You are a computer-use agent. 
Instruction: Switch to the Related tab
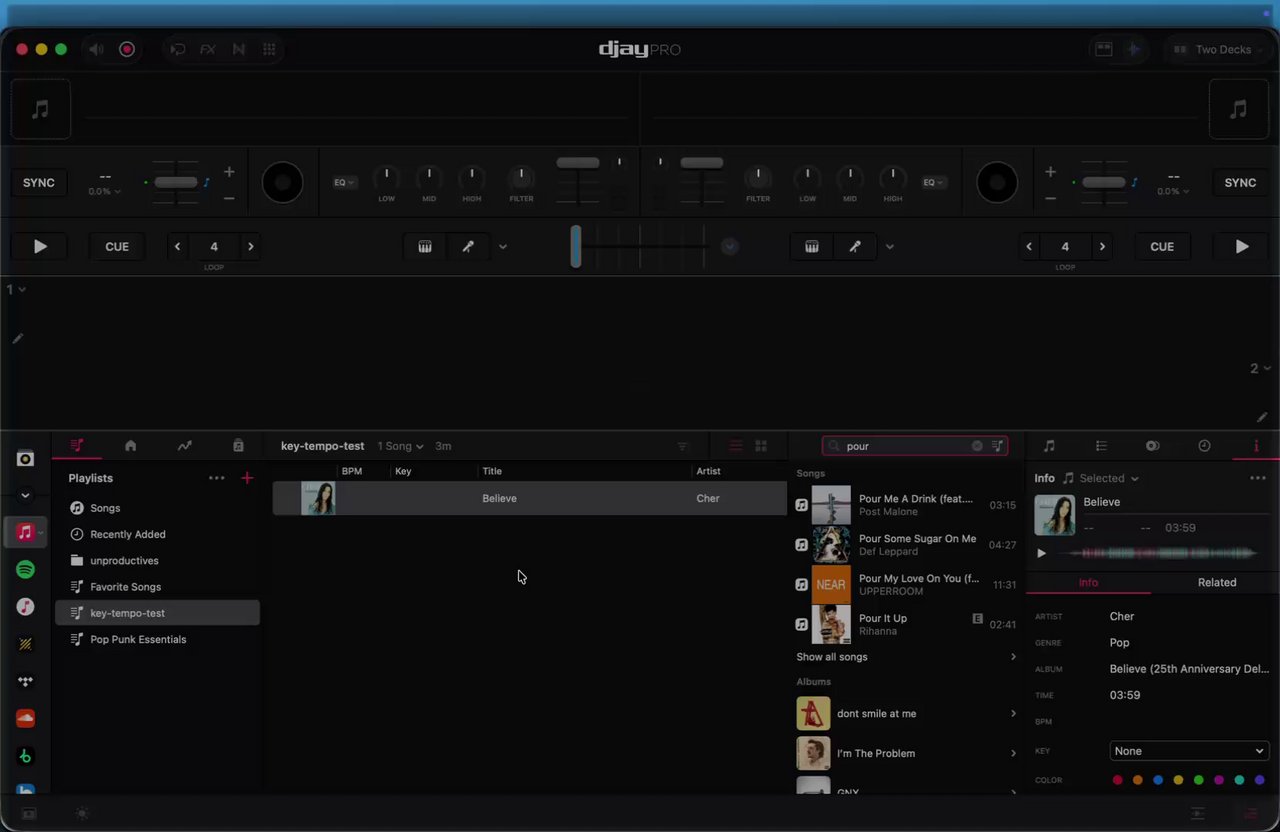click(x=1217, y=582)
